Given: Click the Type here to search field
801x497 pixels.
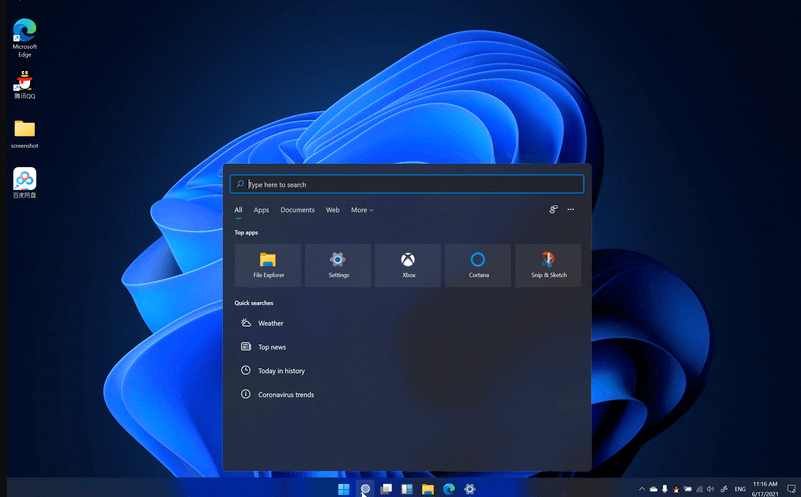Looking at the screenshot, I should coord(410,184).
